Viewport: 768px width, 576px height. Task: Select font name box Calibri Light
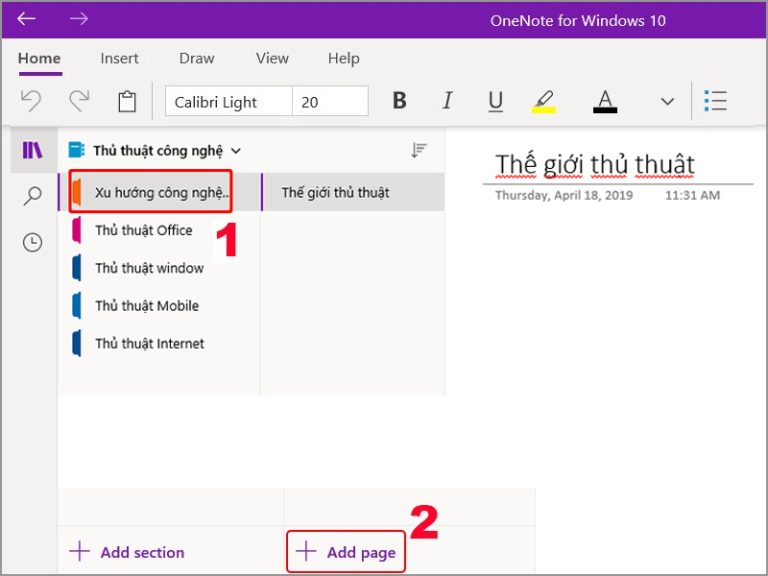coord(229,101)
